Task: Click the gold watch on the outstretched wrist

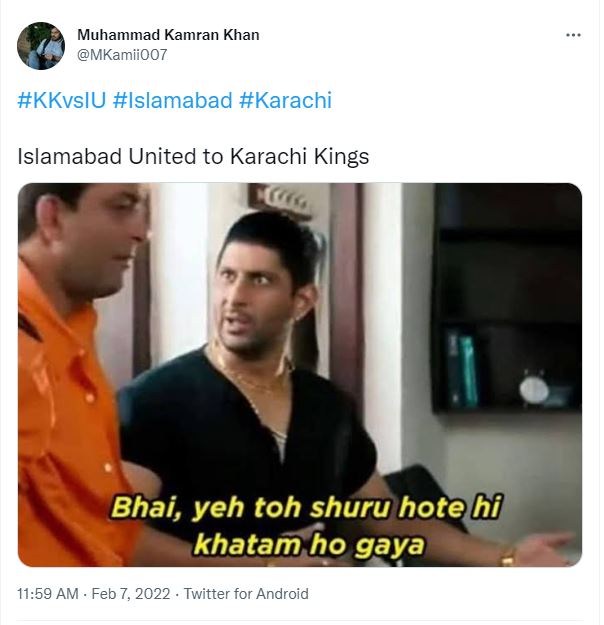Action: pyautogui.click(x=508, y=556)
